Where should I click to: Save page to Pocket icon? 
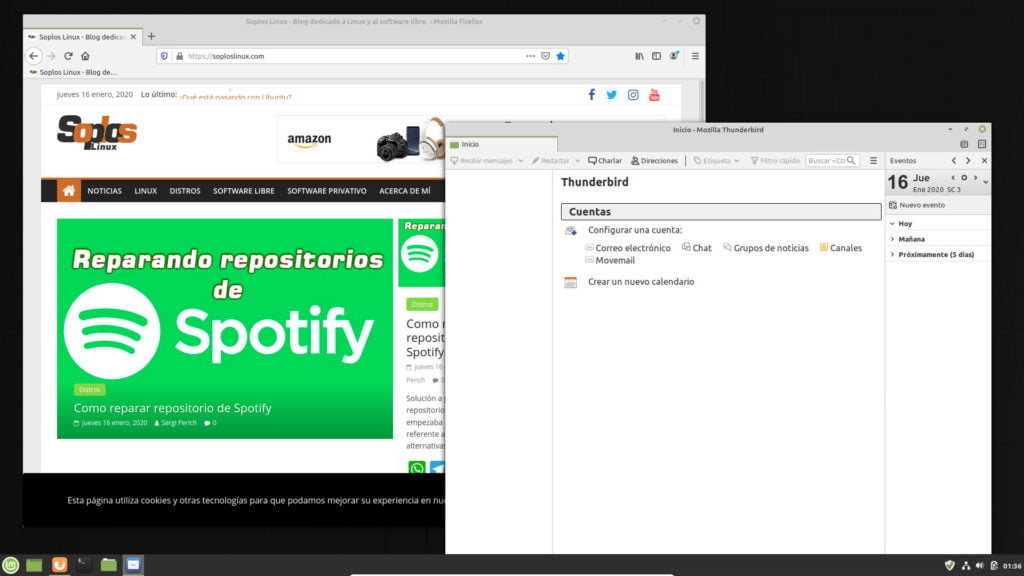[x=545, y=56]
